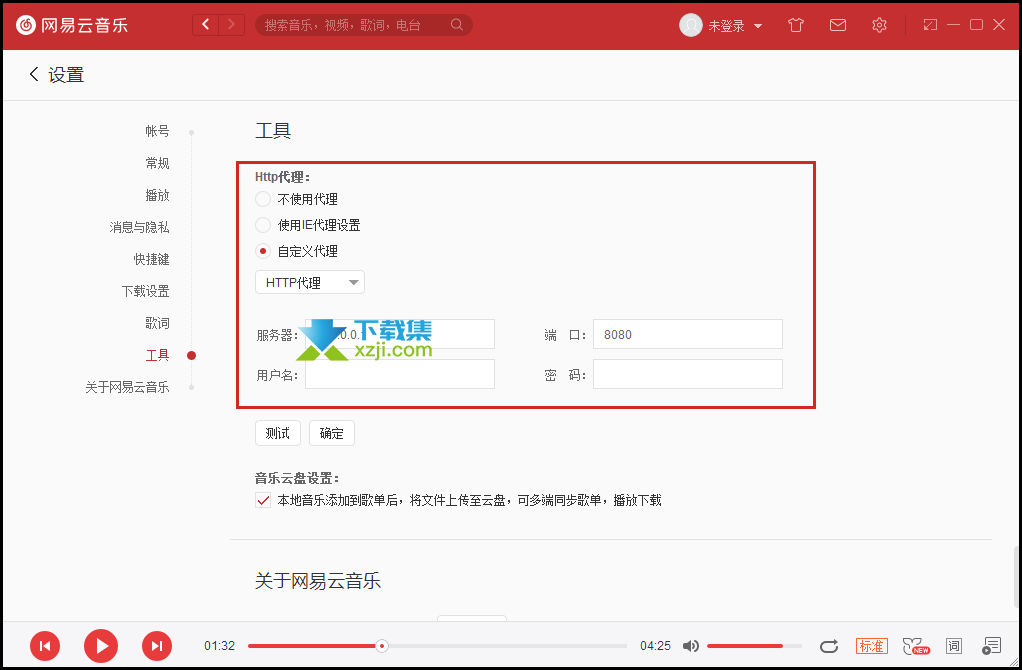Open the settings gear icon

click(879, 25)
